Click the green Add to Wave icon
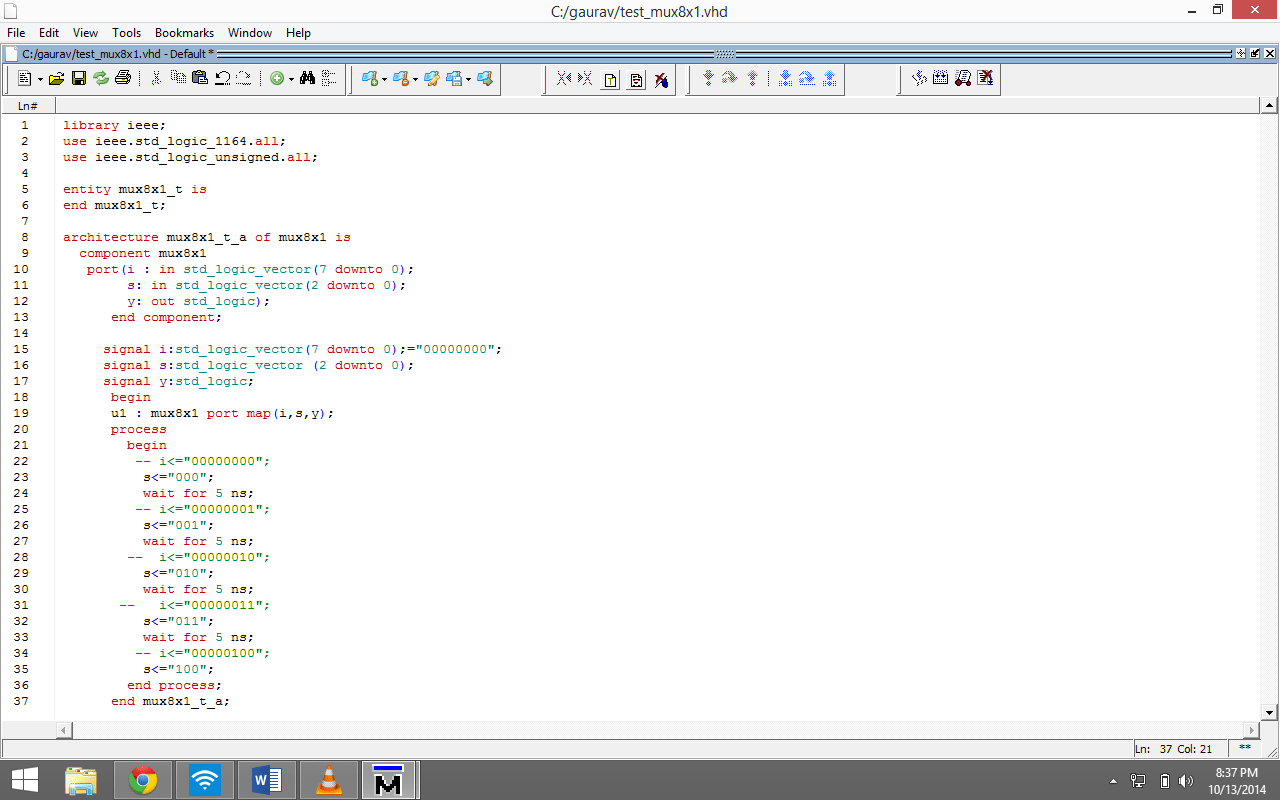This screenshot has width=1280, height=800. pos(277,78)
